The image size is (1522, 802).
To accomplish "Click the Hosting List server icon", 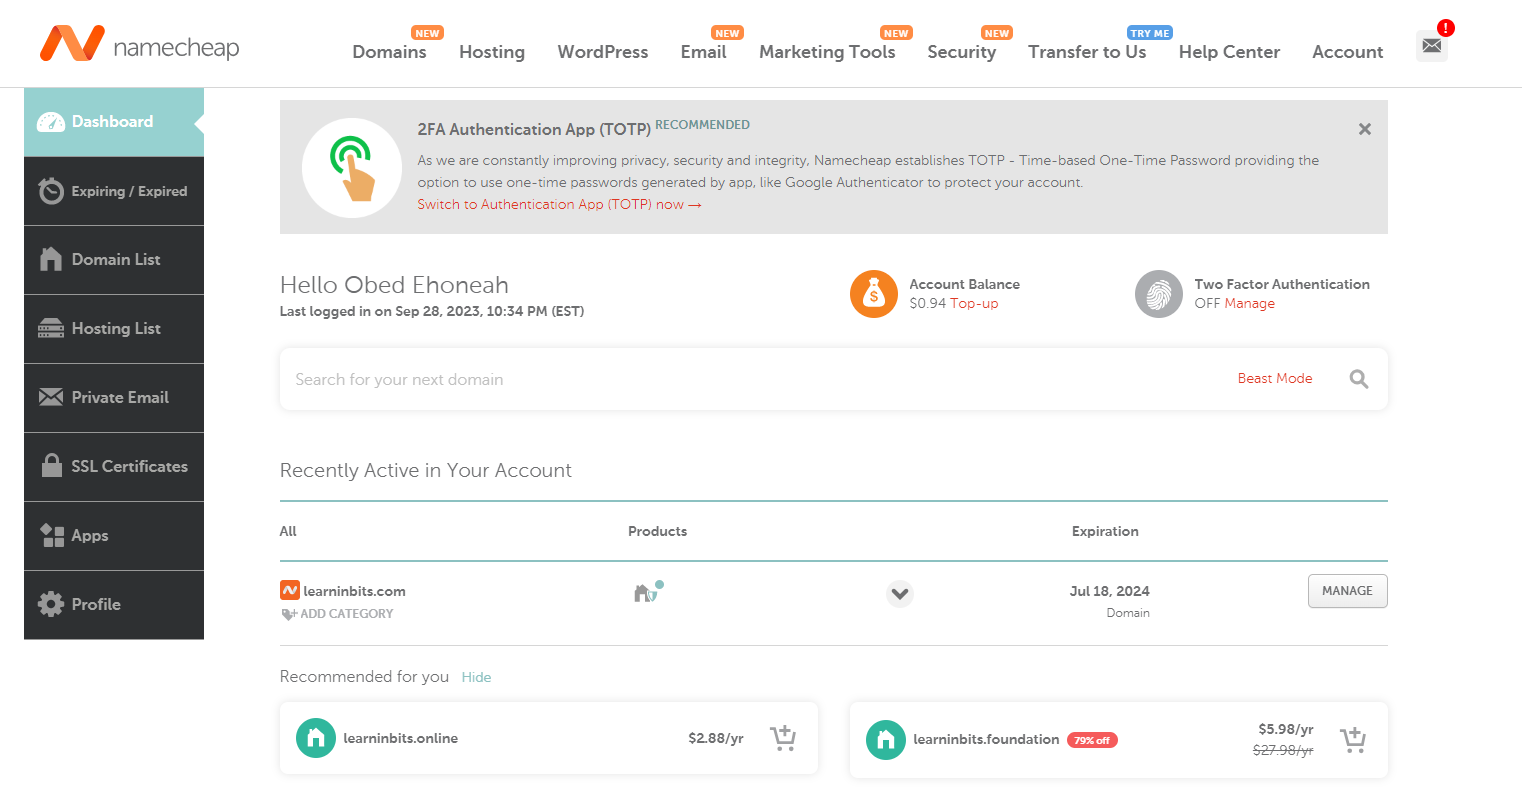I will pyautogui.click(x=51, y=328).
